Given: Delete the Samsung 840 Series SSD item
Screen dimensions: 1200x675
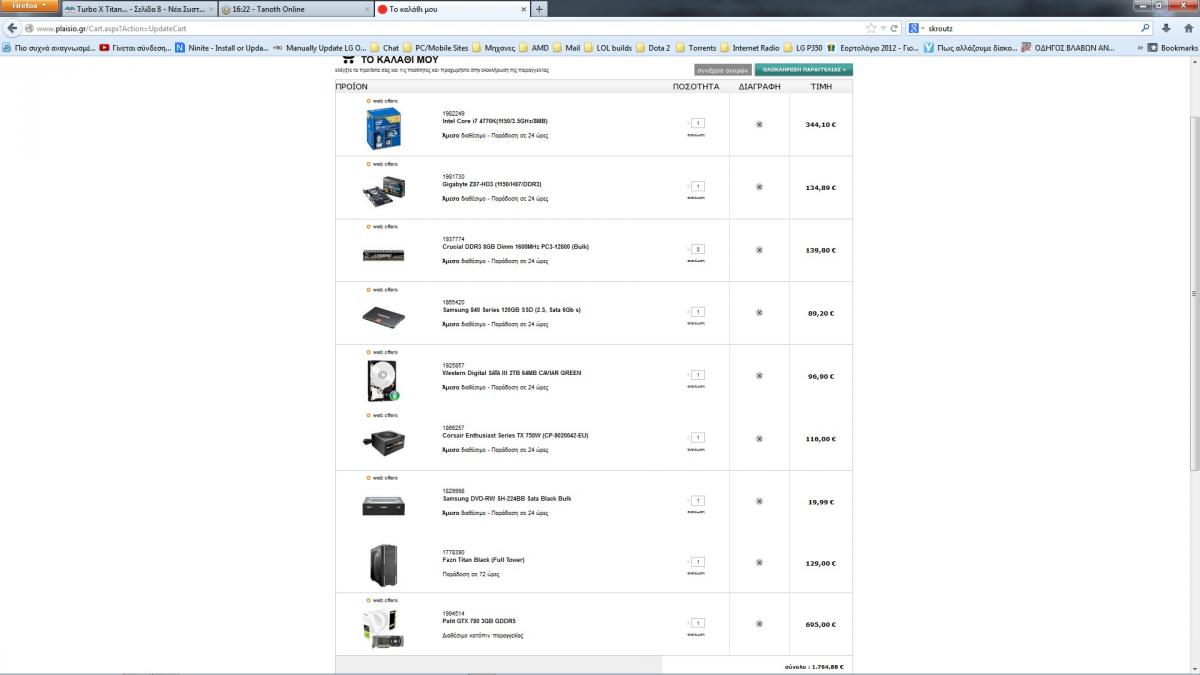Looking at the screenshot, I should click(x=759, y=313).
